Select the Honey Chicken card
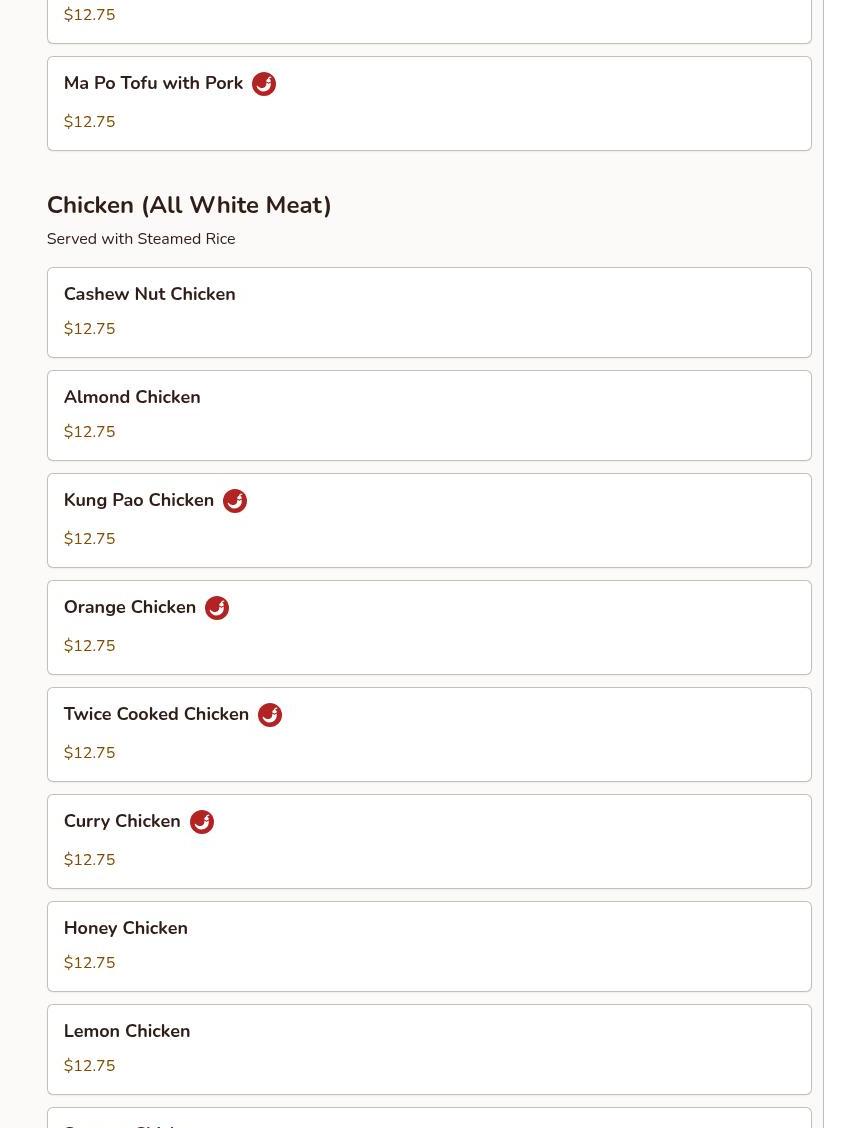The height and width of the screenshot is (1128, 844). click(429, 947)
